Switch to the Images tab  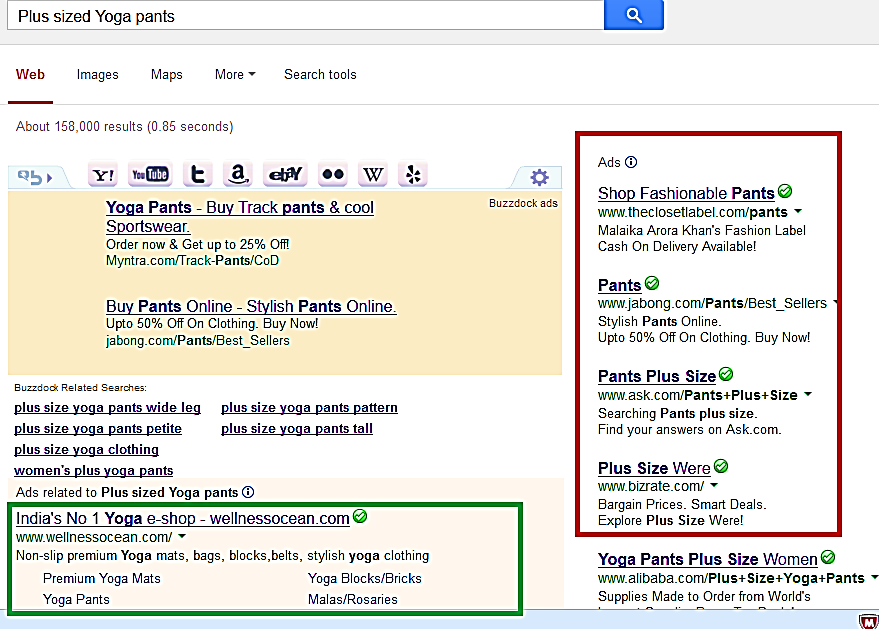coord(98,75)
